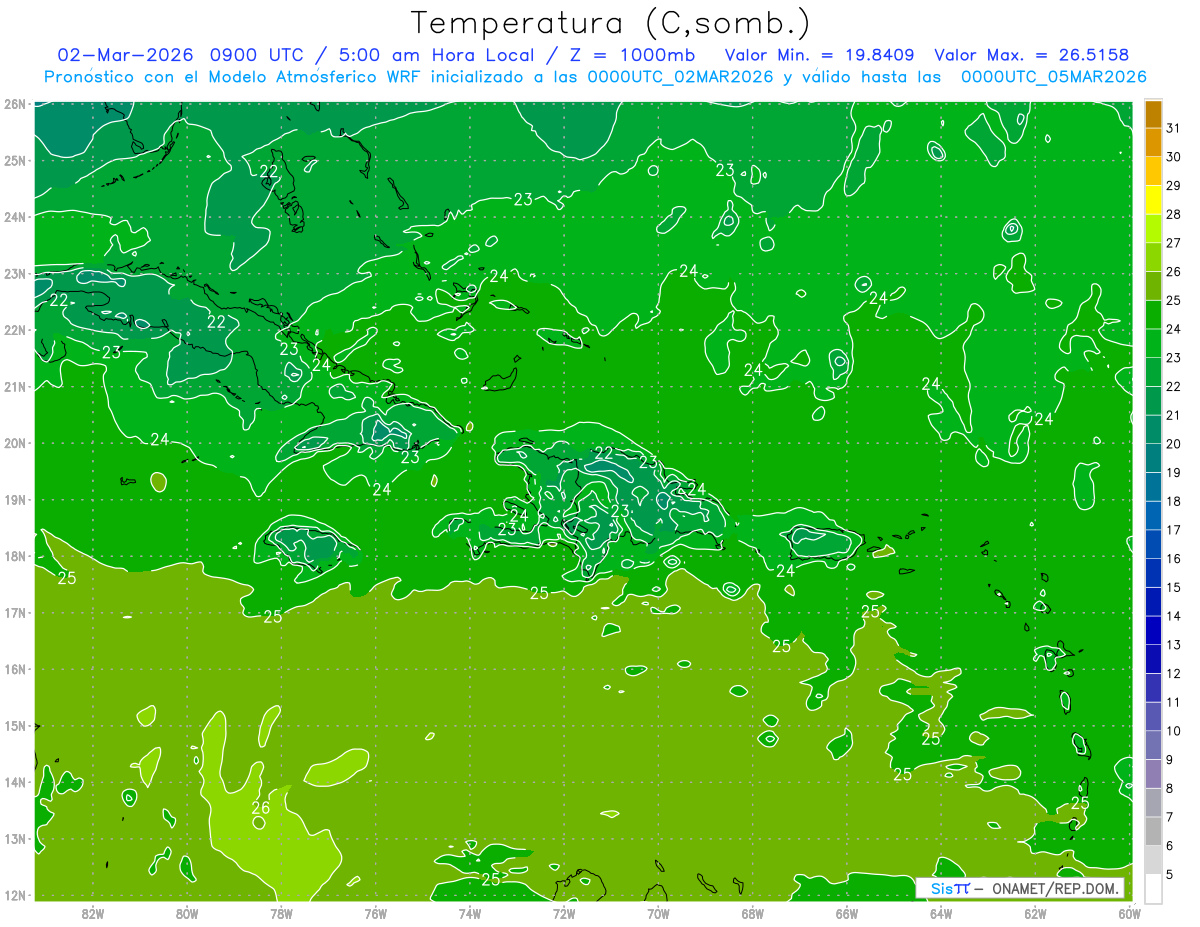Click the title "Temperatura (C,somb.)"
Screen dimensions: 1200x927
[x=611, y=23]
